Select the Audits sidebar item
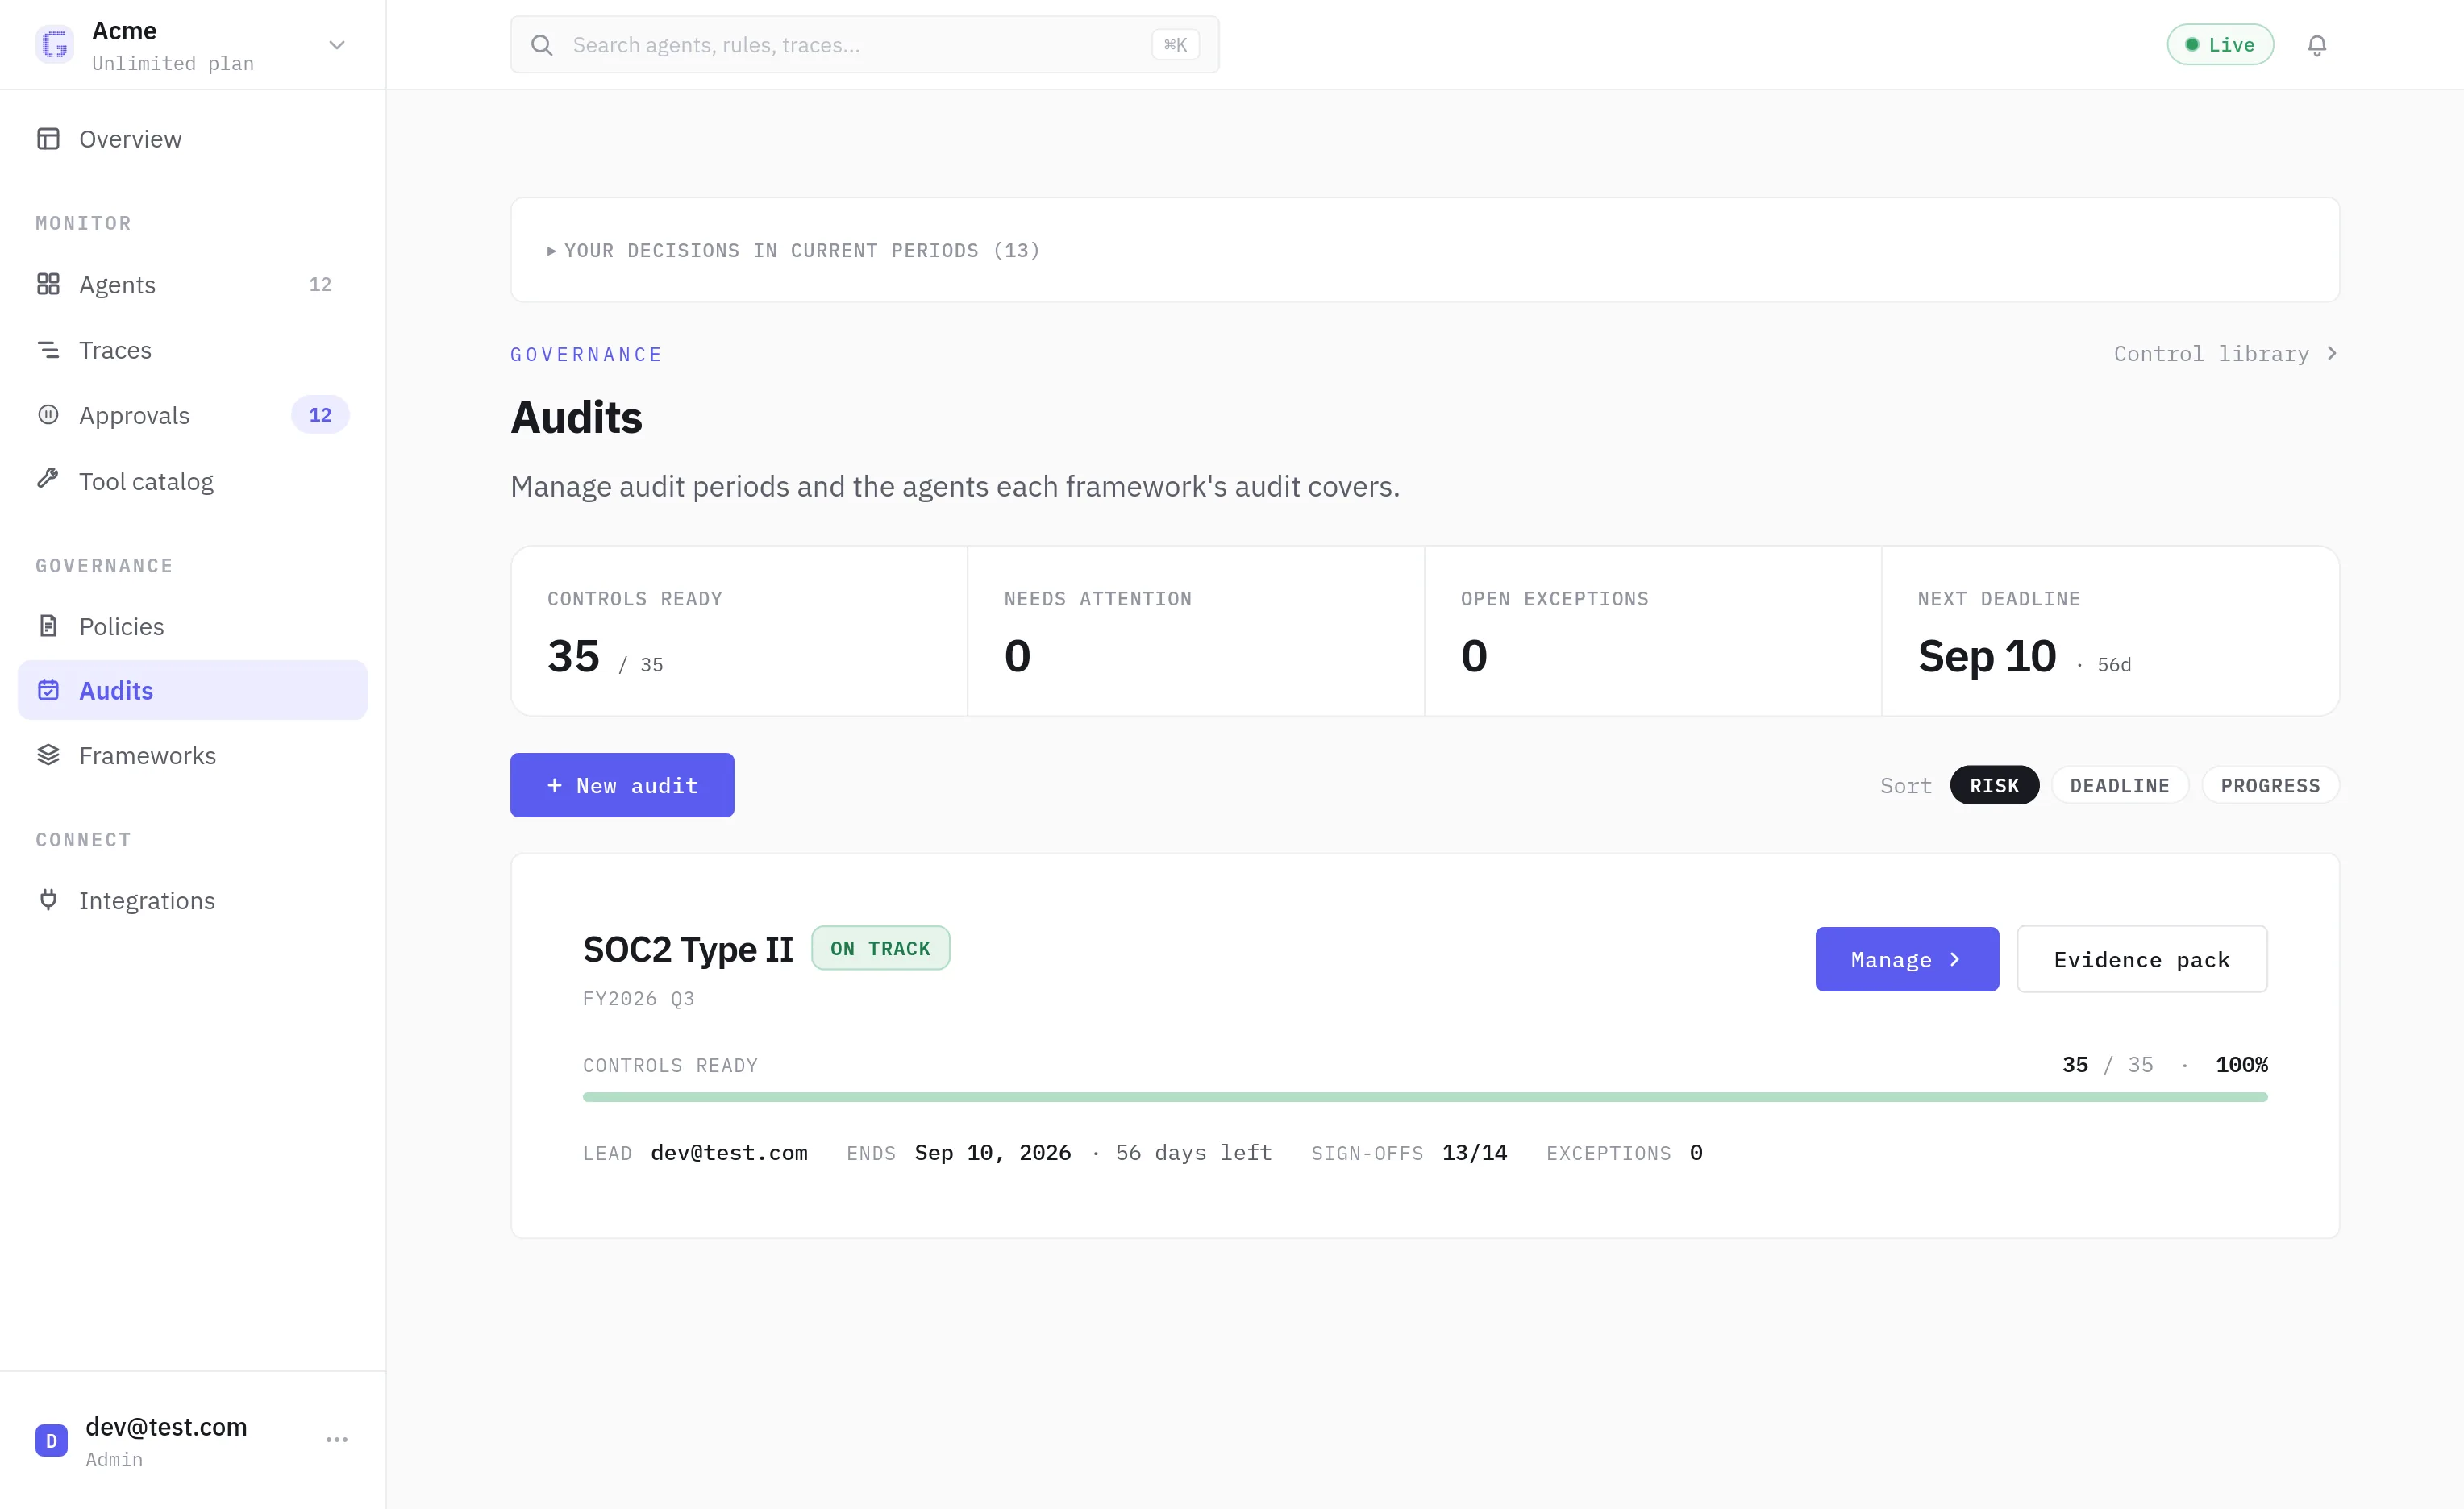2464x1509 pixels. click(x=193, y=690)
